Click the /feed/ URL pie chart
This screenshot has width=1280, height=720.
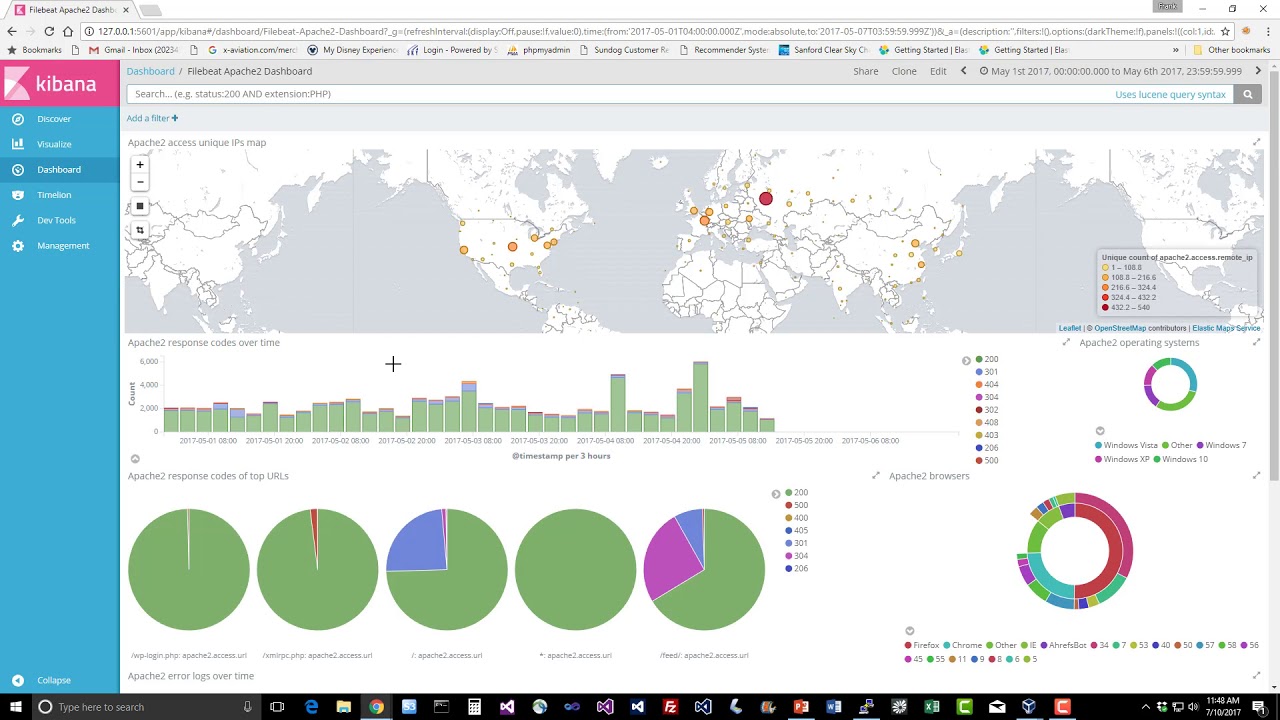(x=704, y=570)
